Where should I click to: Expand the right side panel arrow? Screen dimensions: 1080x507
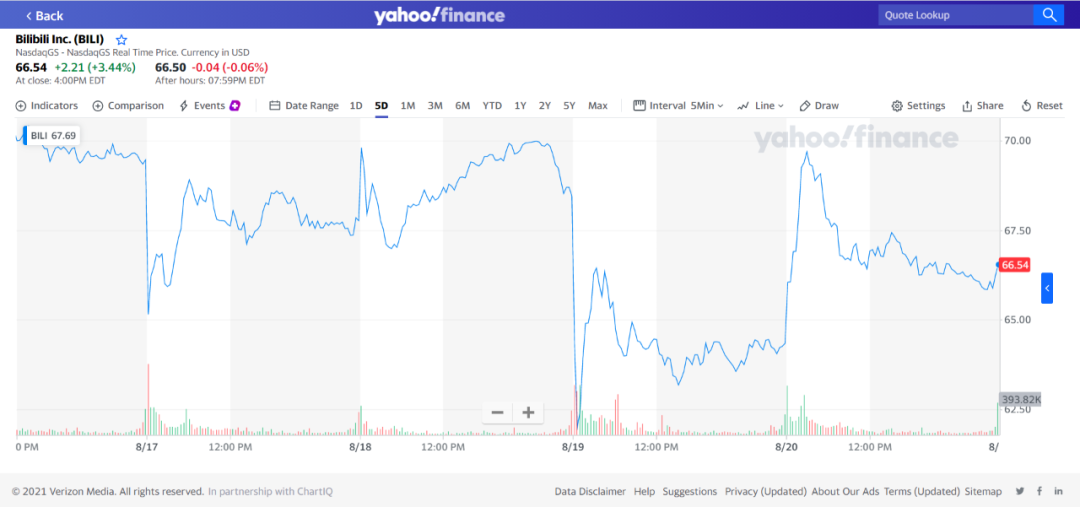(1047, 288)
